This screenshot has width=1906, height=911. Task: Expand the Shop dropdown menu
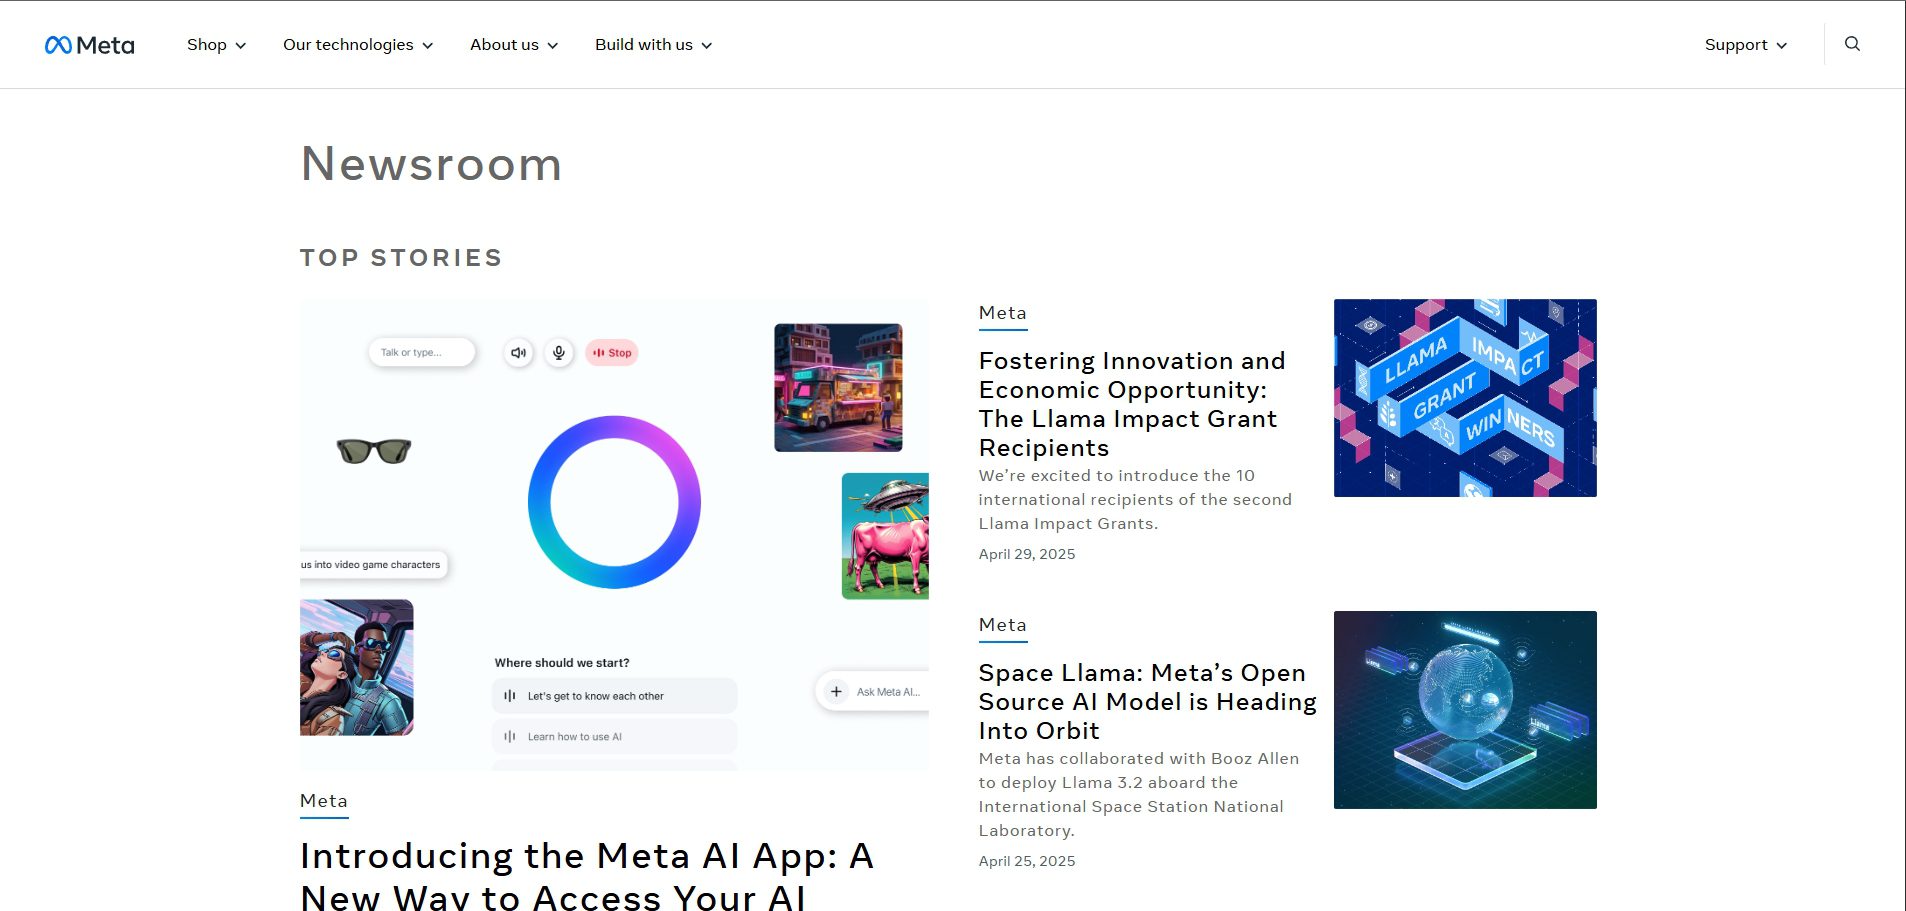[x=216, y=45]
